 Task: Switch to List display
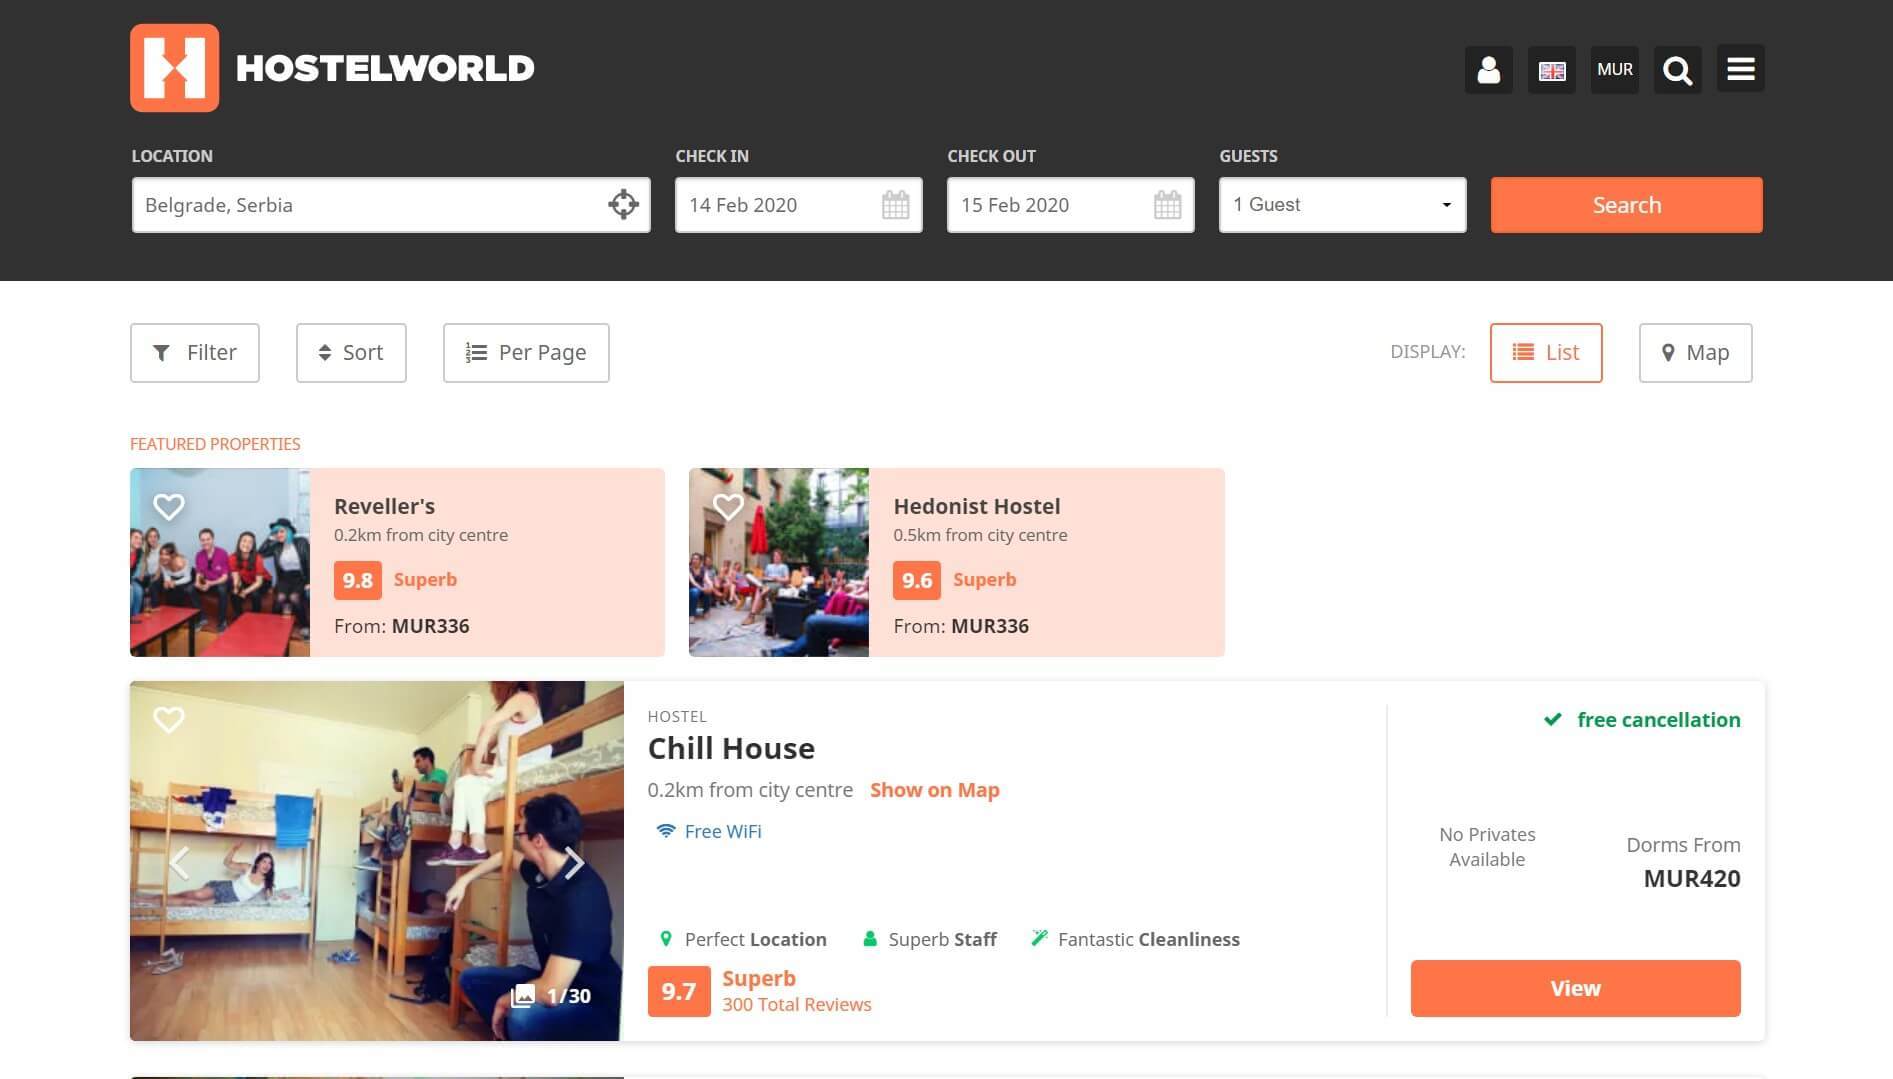coord(1546,352)
